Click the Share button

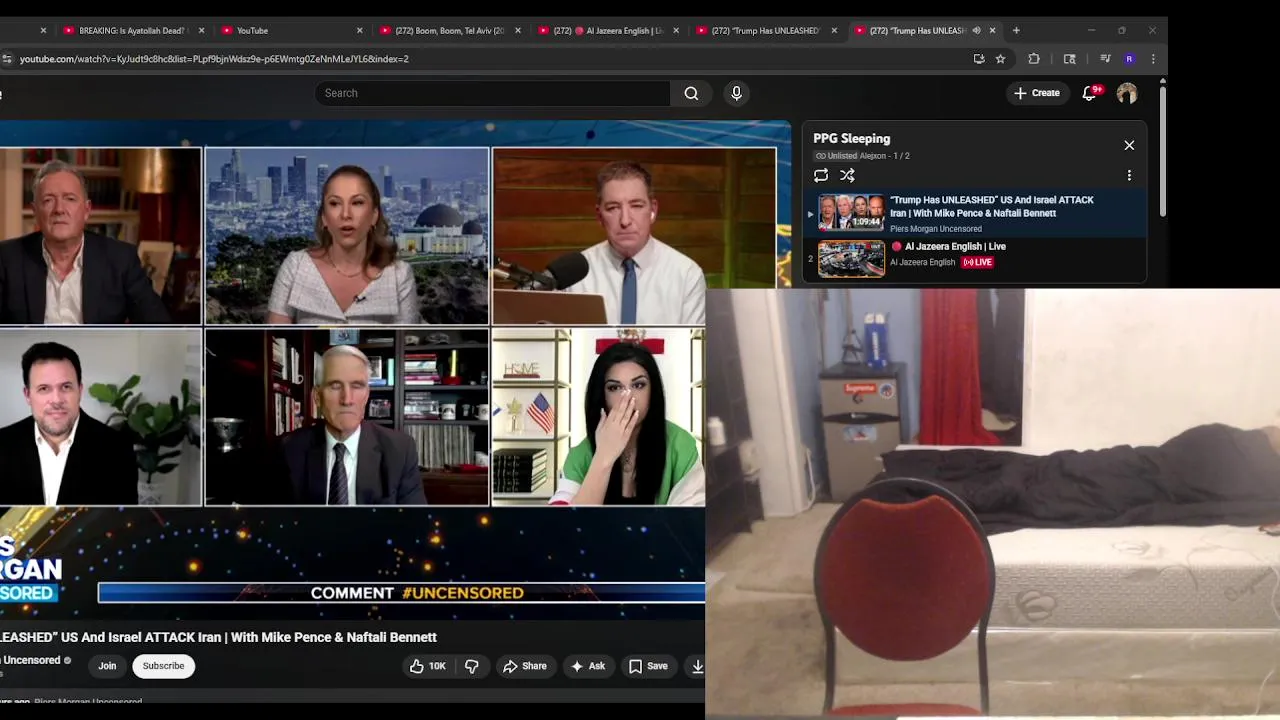click(525, 666)
